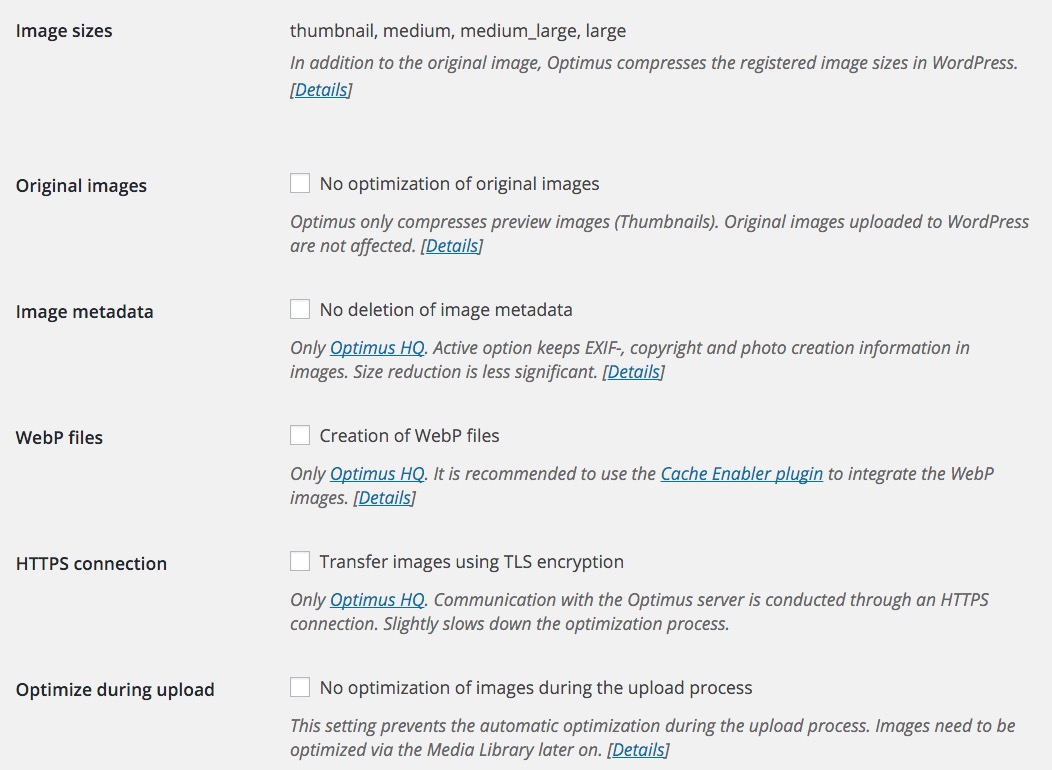Click the Creation of WebP files label

[x=409, y=436]
